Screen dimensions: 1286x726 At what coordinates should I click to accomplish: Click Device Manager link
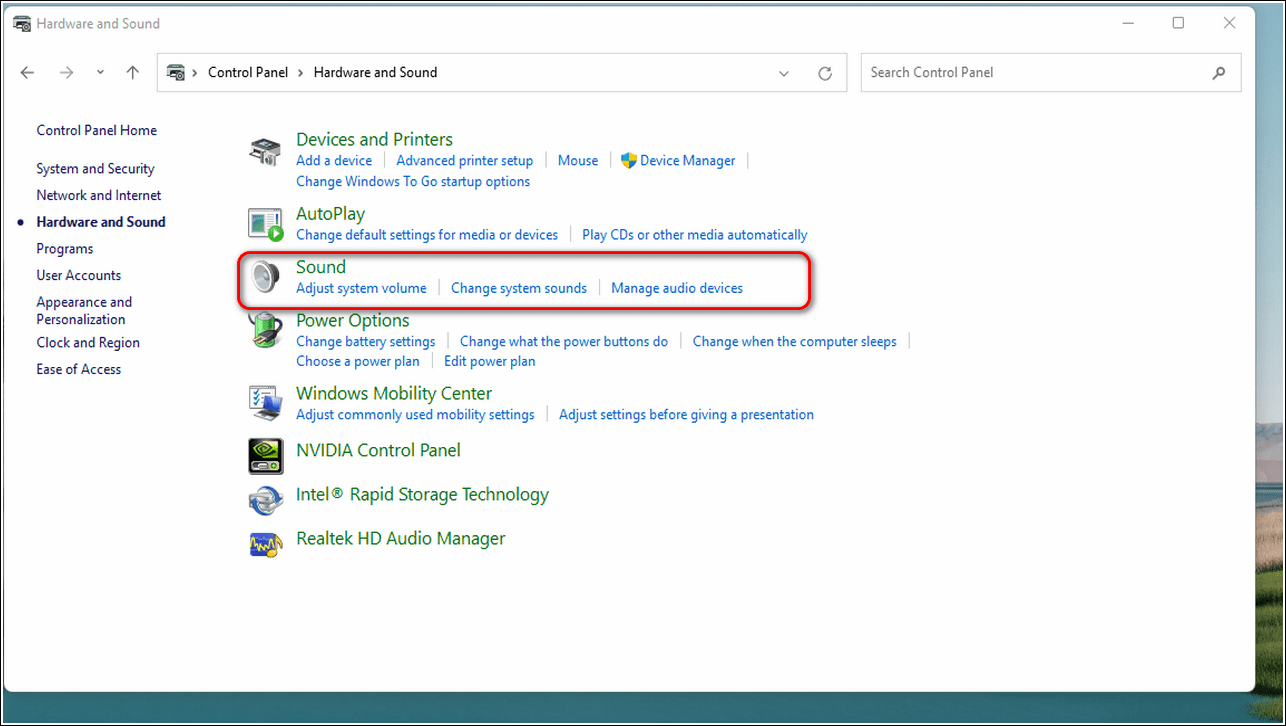(x=687, y=161)
